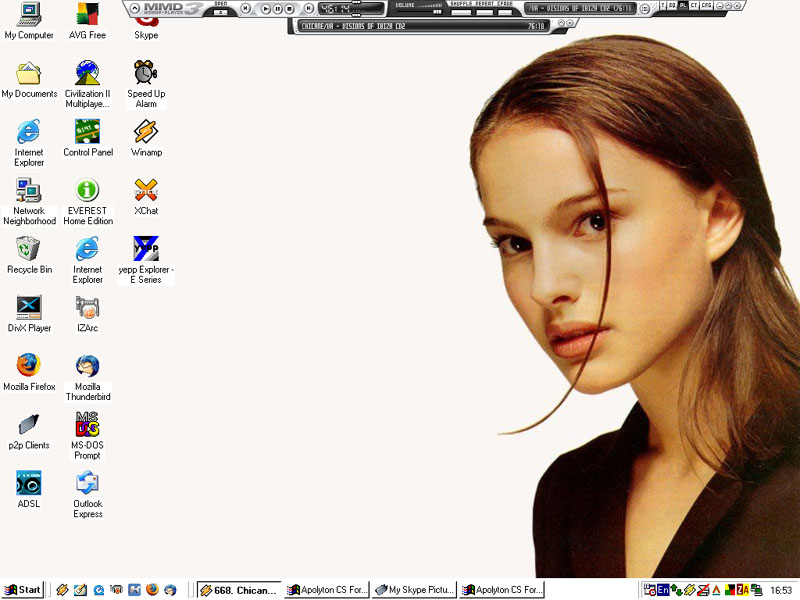The width and height of the screenshot is (800, 600).
Task: Toggle Shuffle in the media player
Action: coord(460,12)
